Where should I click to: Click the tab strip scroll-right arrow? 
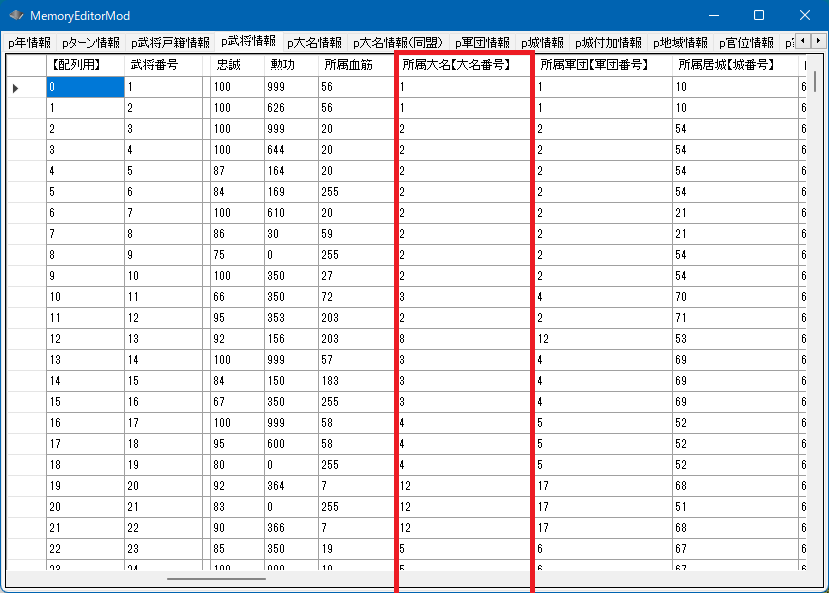coord(819,42)
